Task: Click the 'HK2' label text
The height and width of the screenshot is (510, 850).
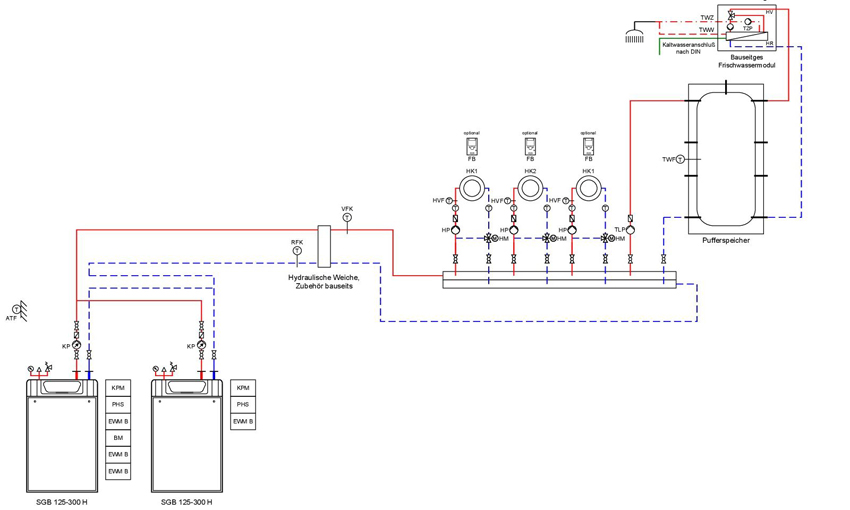Action: 530,171
